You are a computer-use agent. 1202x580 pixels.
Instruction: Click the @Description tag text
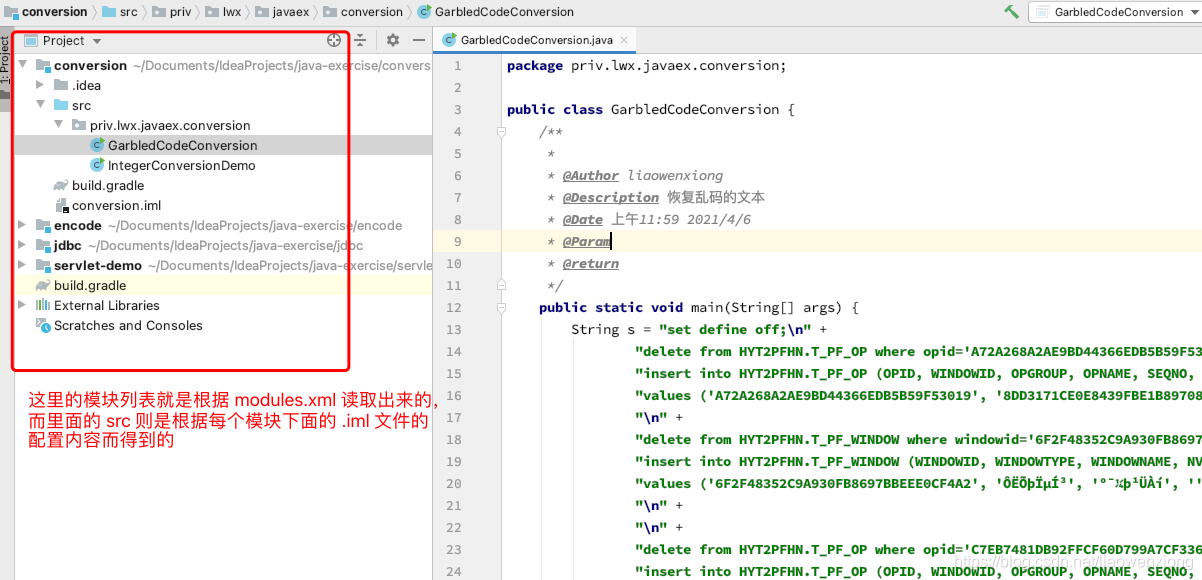pos(611,197)
